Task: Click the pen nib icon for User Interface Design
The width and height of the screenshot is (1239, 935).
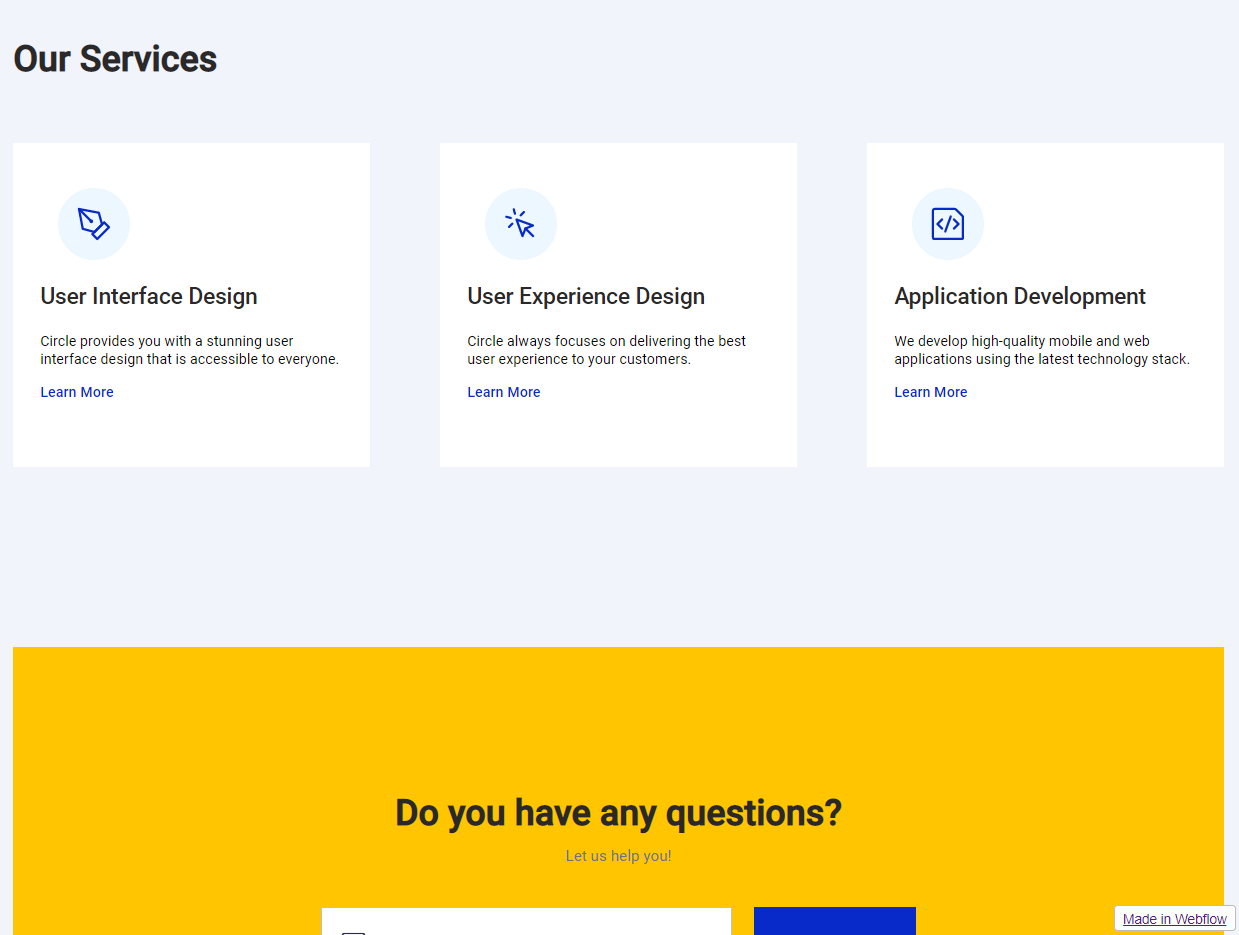Action: coord(94,224)
